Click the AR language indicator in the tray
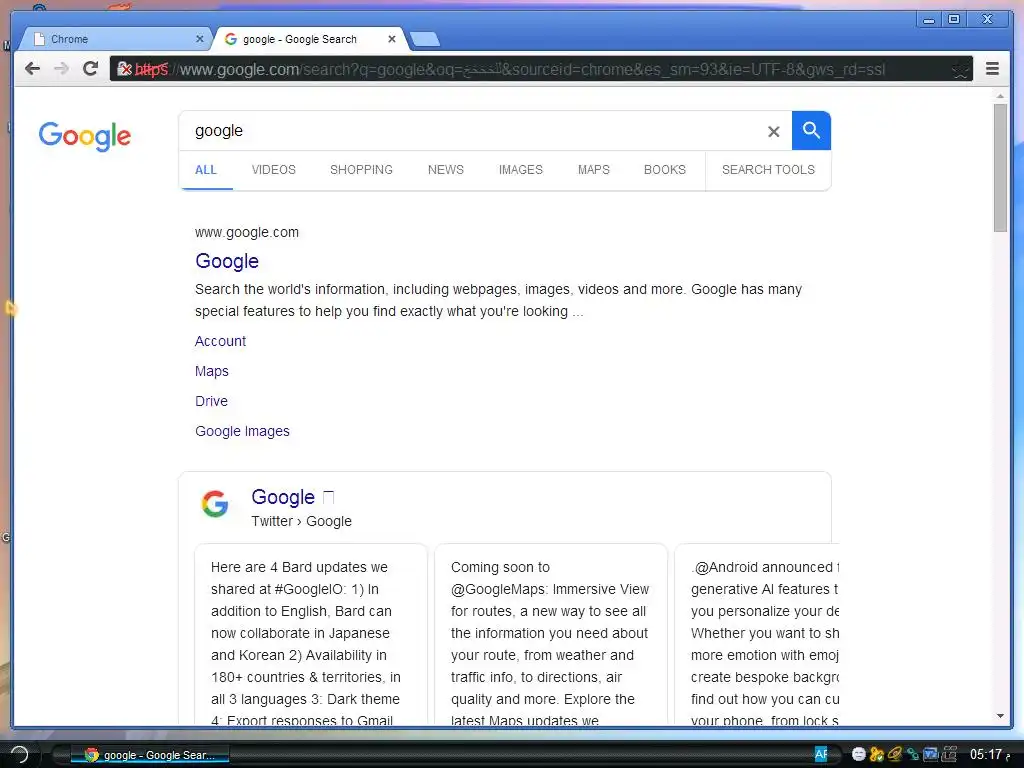The width and height of the screenshot is (1024, 768). 821,754
